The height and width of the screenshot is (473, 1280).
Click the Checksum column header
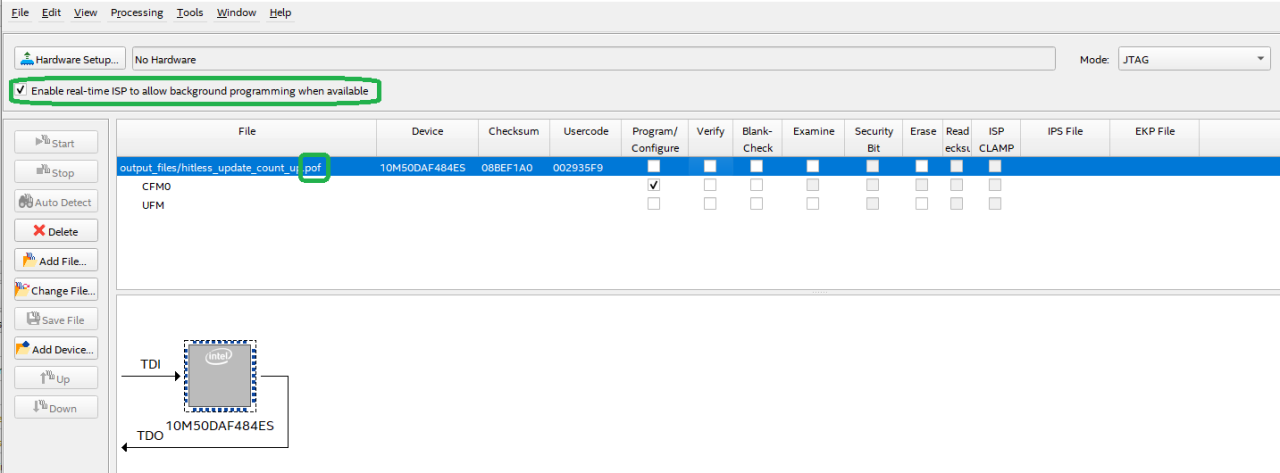pos(513,131)
